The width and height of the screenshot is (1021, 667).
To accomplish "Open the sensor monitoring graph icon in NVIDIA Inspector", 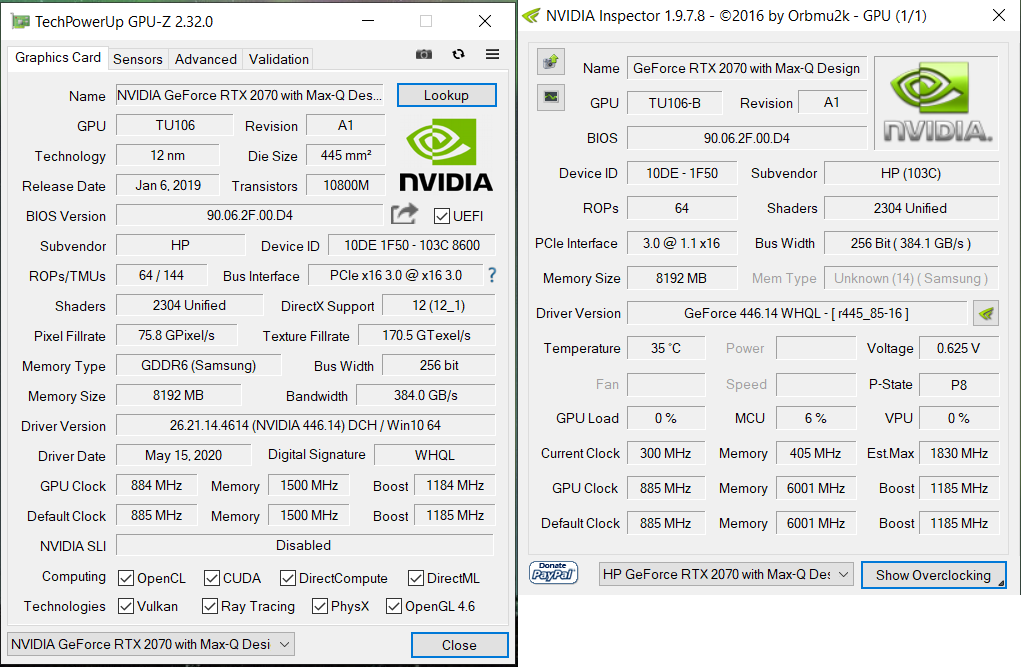I will click(x=551, y=97).
